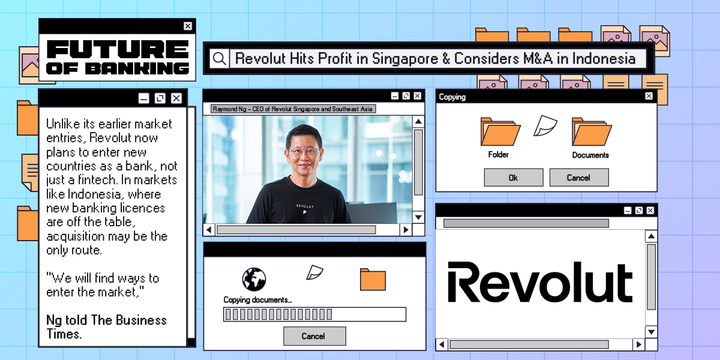Click left arrow of the Revolut window's horizontal scrollbar

click(442, 344)
